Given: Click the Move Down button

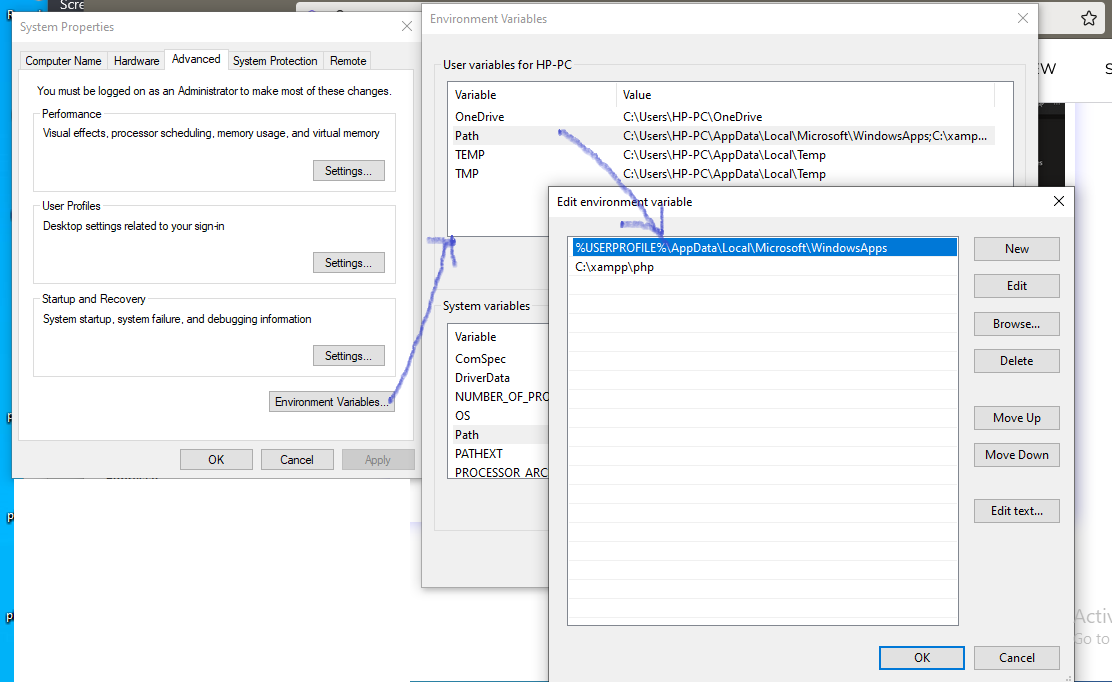Looking at the screenshot, I should 1016,455.
